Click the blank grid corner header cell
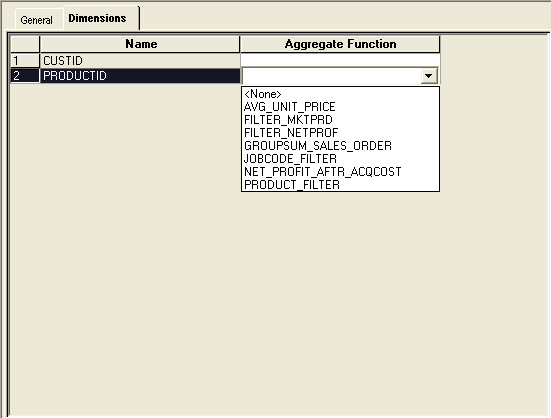Image resolution: width=551 pixels, height=418 pixels. click(25, 44)
